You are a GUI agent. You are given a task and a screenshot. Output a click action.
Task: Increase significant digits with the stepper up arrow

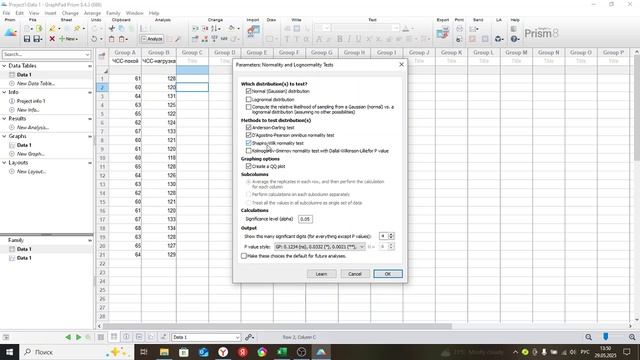tap(391, 234)
